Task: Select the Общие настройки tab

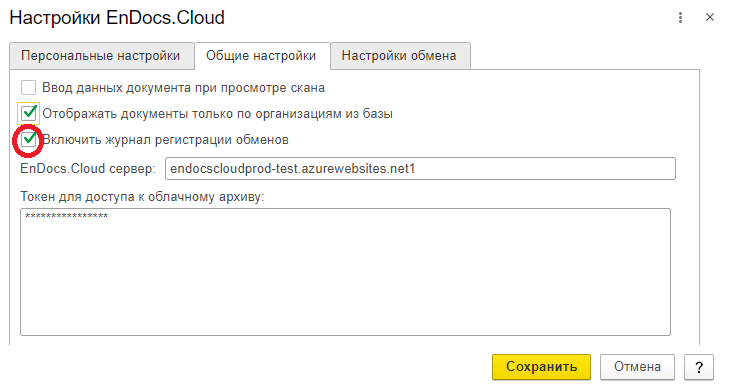Action: (262, 56)
